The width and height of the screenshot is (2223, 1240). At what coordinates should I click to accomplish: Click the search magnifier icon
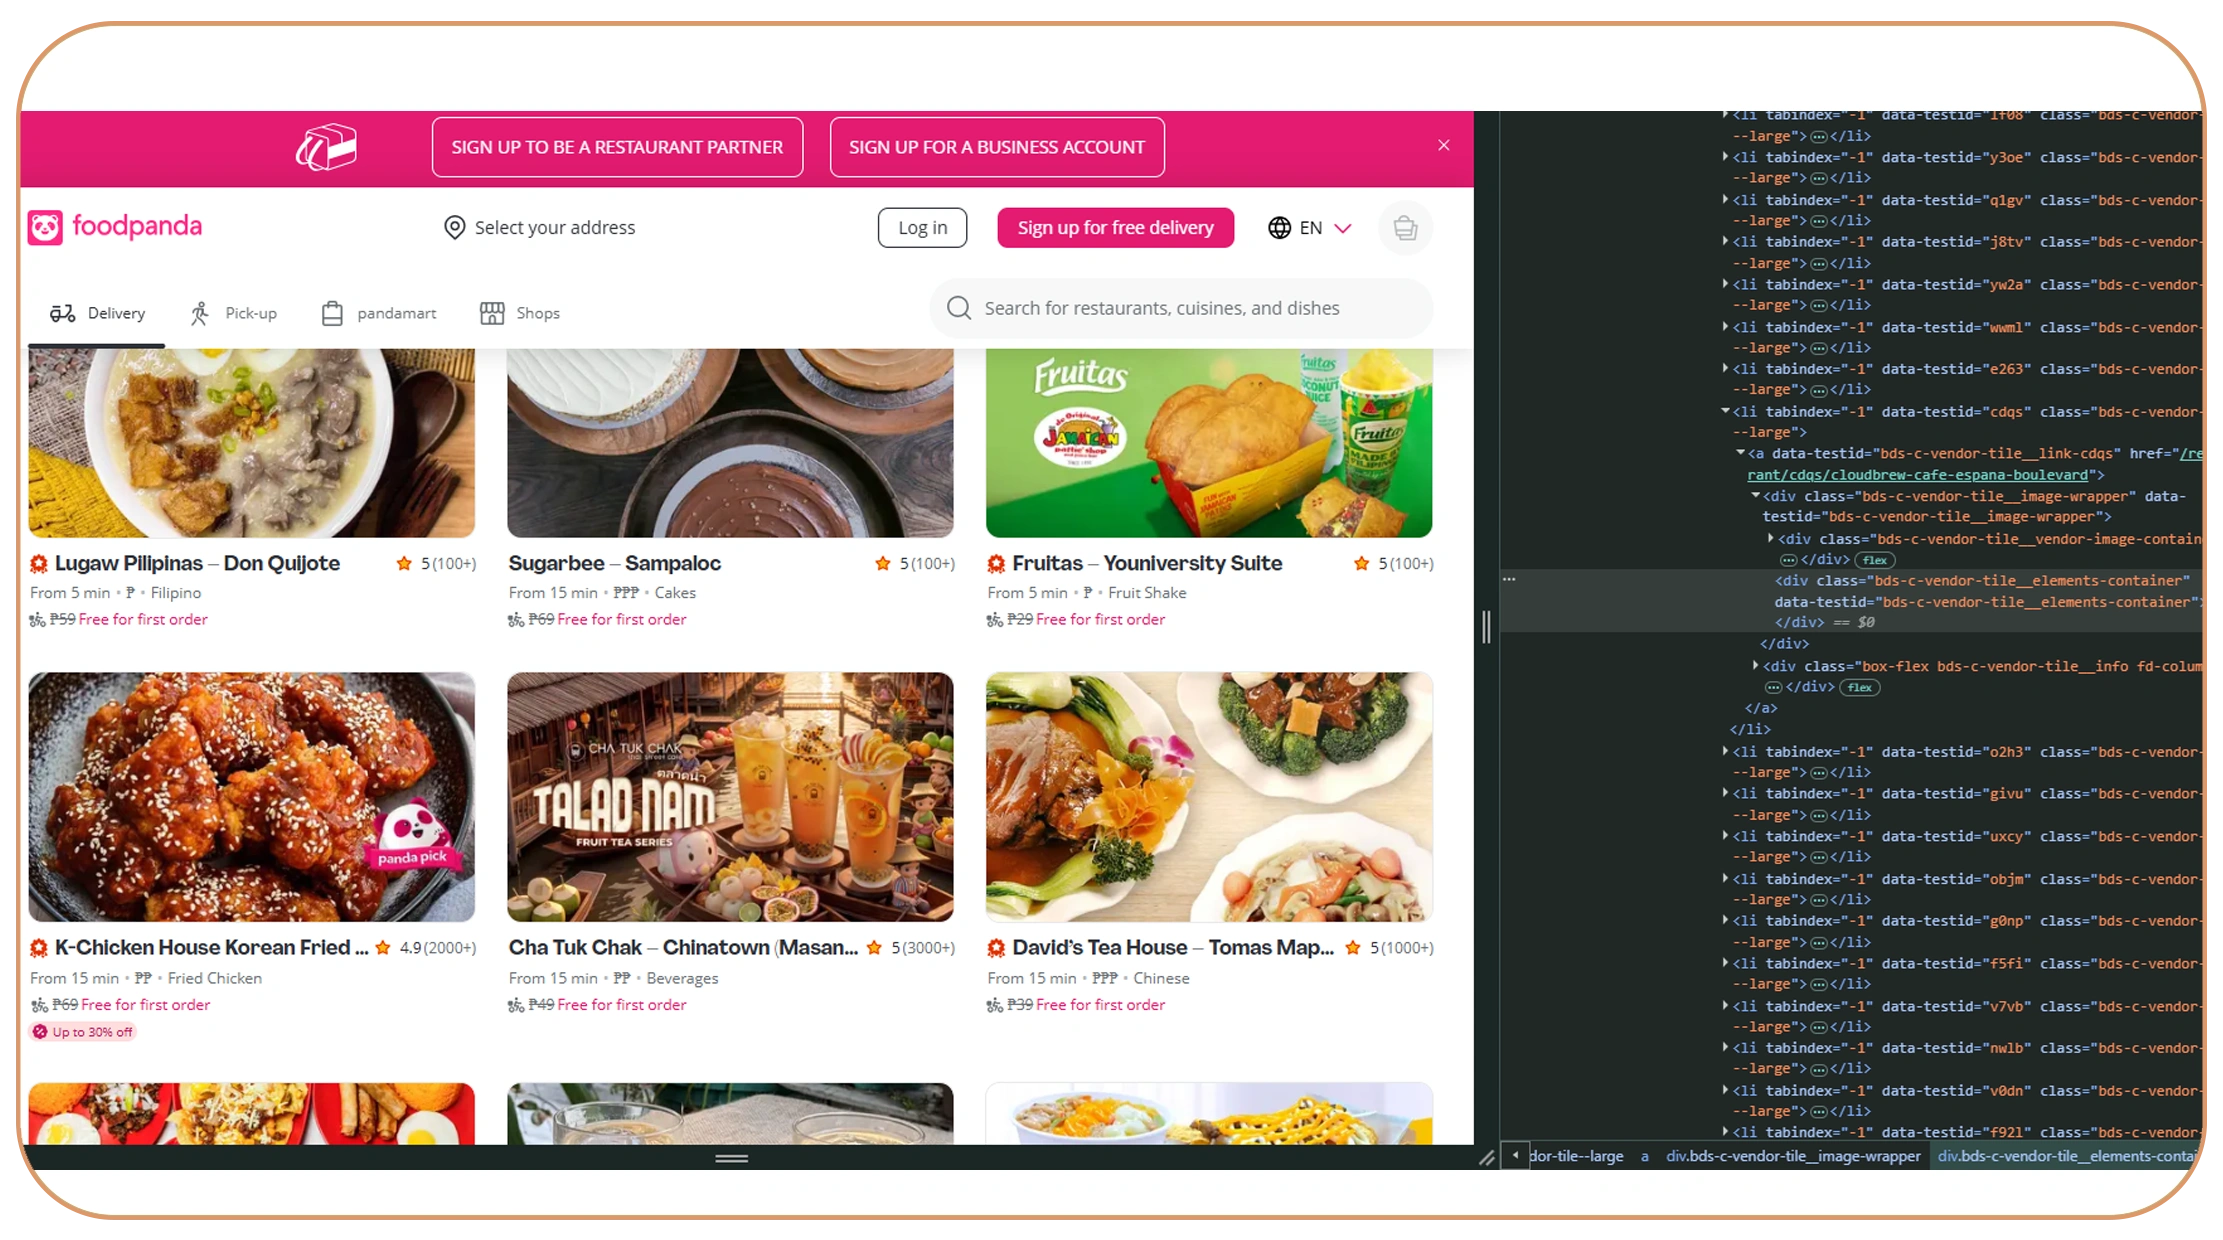click(958, 308)
